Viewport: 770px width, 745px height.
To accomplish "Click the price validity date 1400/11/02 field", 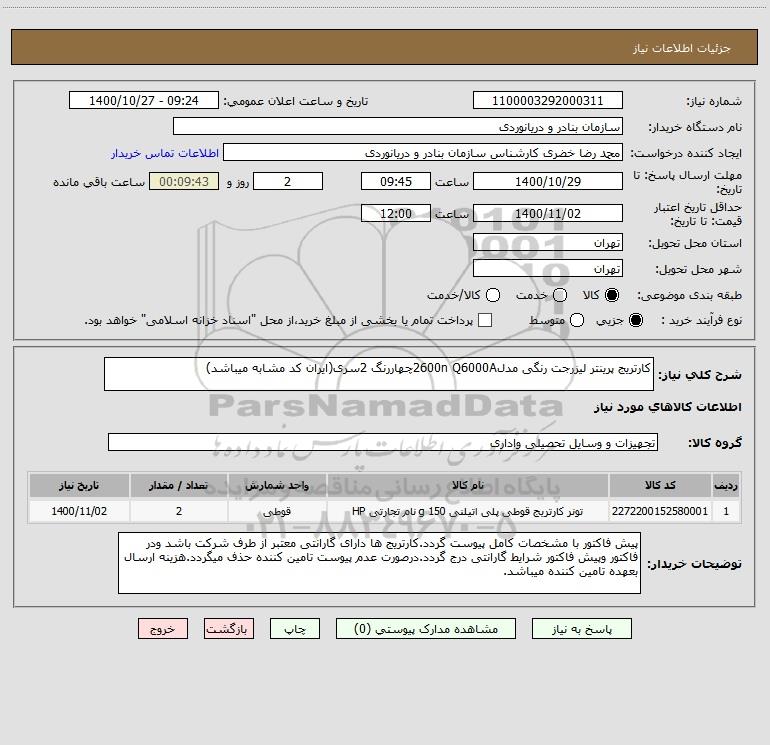I will pyautogui.click(x=548, y=213).
